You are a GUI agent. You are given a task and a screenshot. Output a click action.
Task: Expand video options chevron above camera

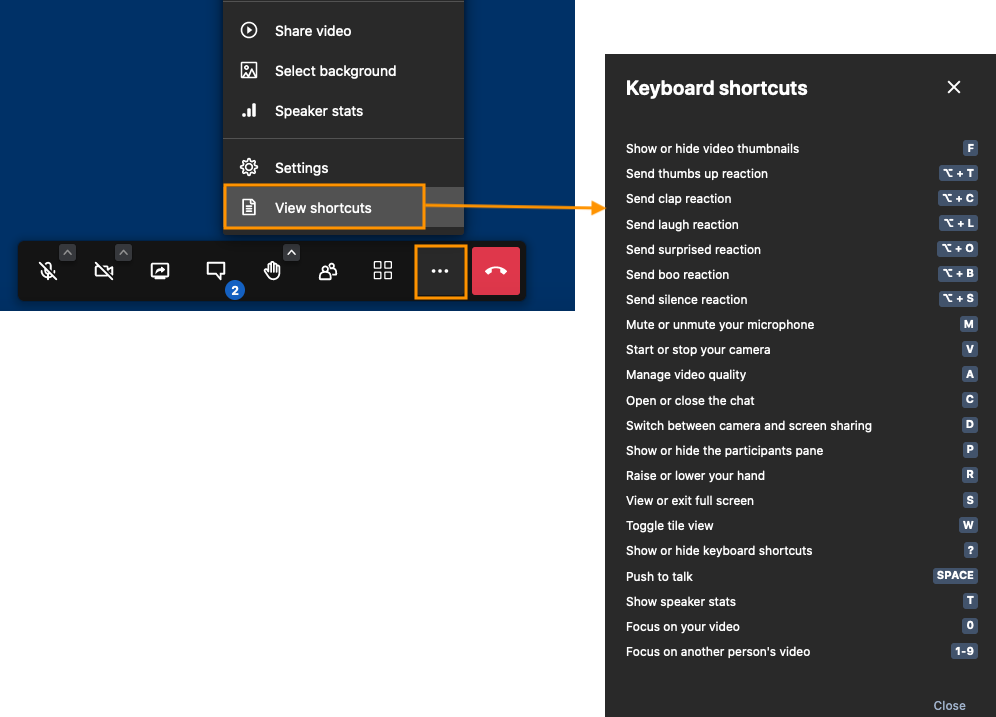point(123,252)
